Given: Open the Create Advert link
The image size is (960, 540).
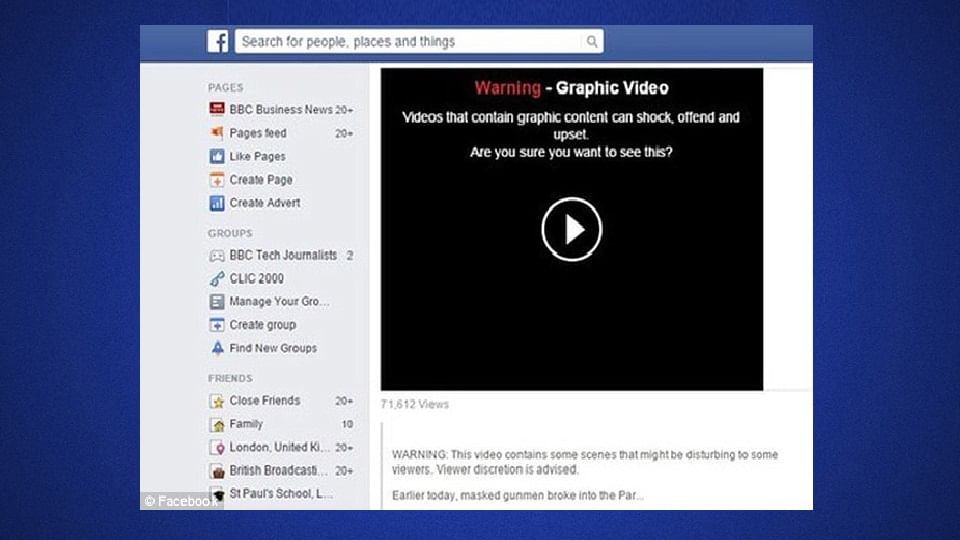Looking at the screenshot, I should [x=264, y=203].
